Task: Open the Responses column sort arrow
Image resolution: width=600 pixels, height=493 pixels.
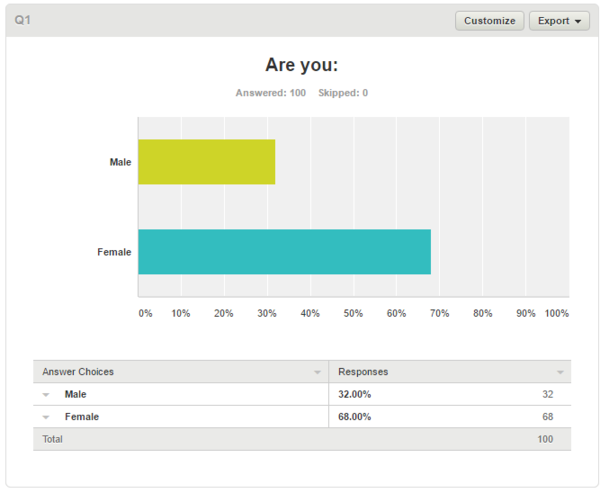Action: [560, 372]
